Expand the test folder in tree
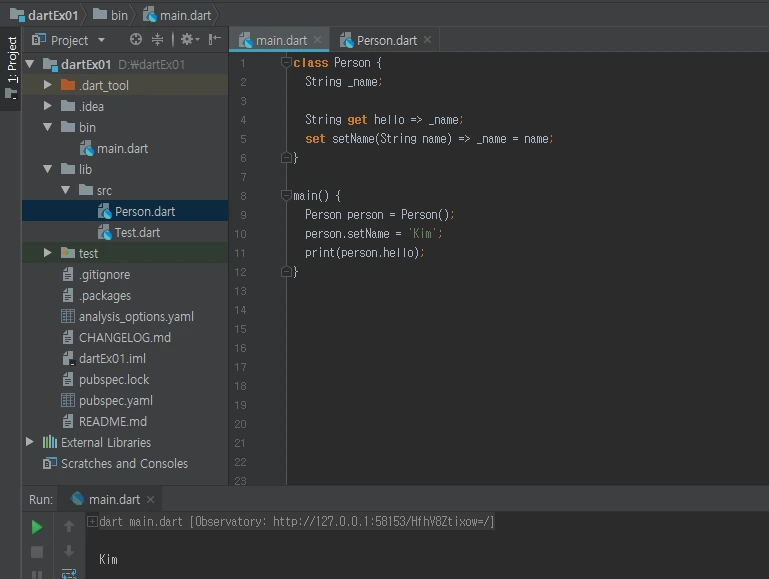This screenshot has width=769, height=579. coord(47,253)
